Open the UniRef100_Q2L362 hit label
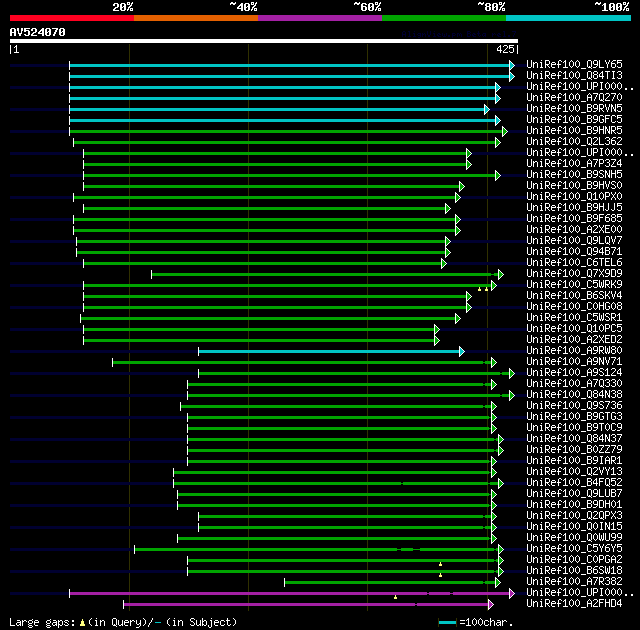Image resolution: width=640 pixels, height=630 pixels. (x=574, y=142)
